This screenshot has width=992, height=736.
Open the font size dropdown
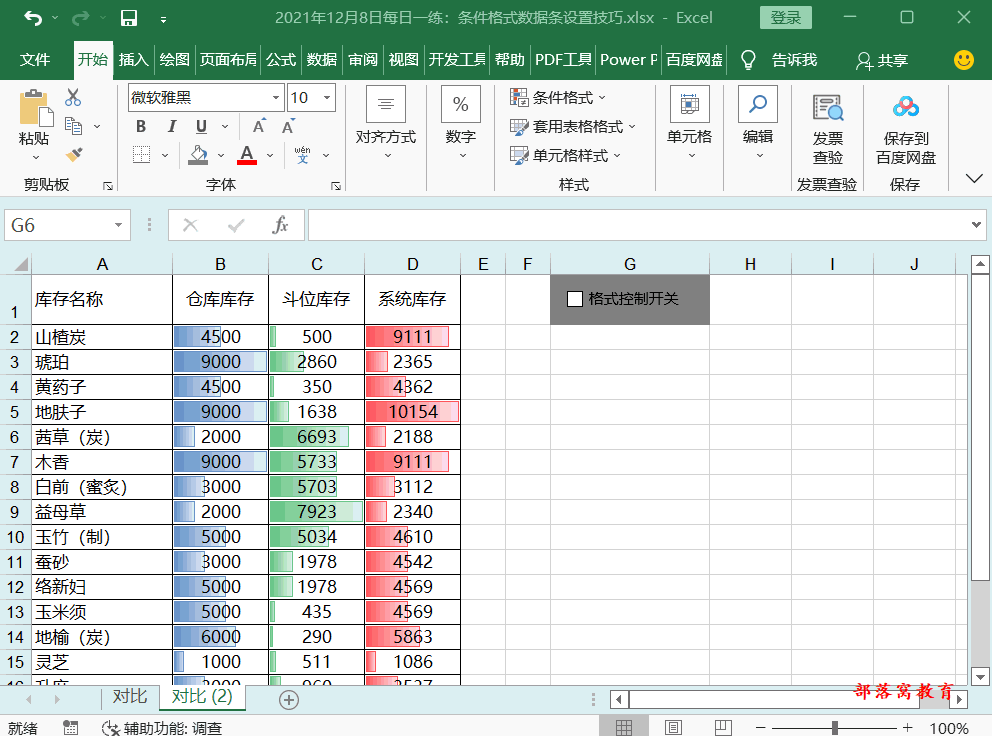click(x=327, y=97)
